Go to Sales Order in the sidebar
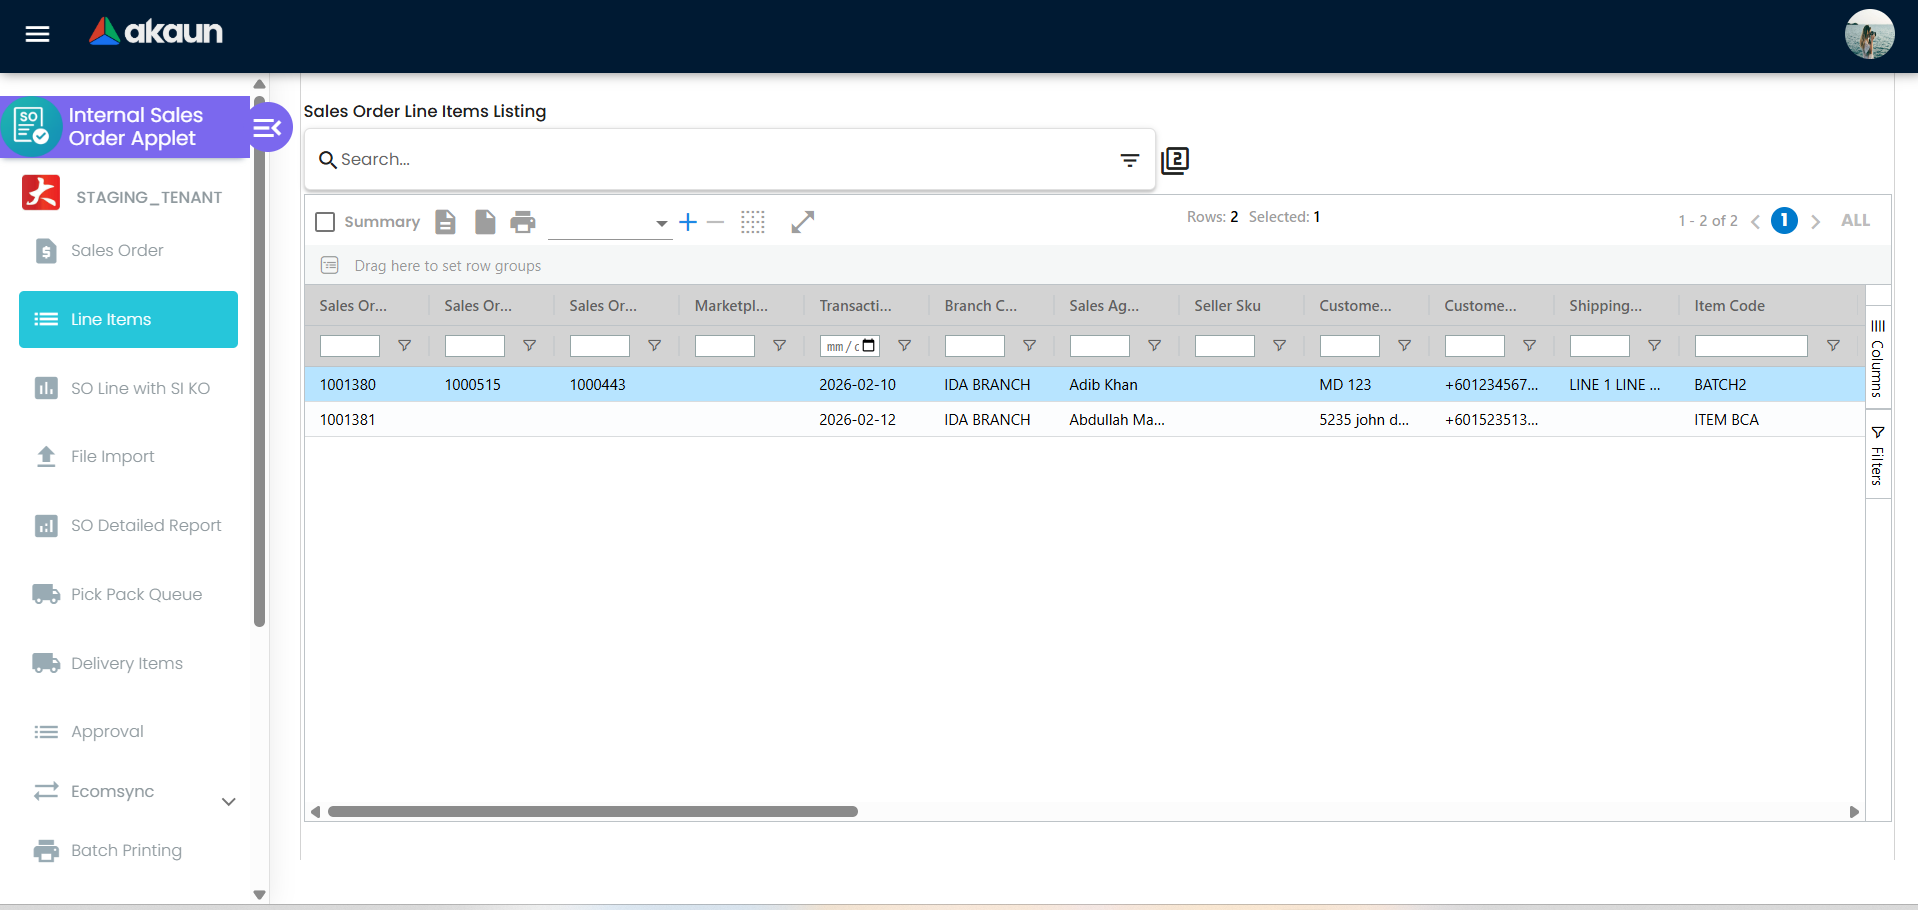This screenshot has height=910, width=1918. point(117,251)
